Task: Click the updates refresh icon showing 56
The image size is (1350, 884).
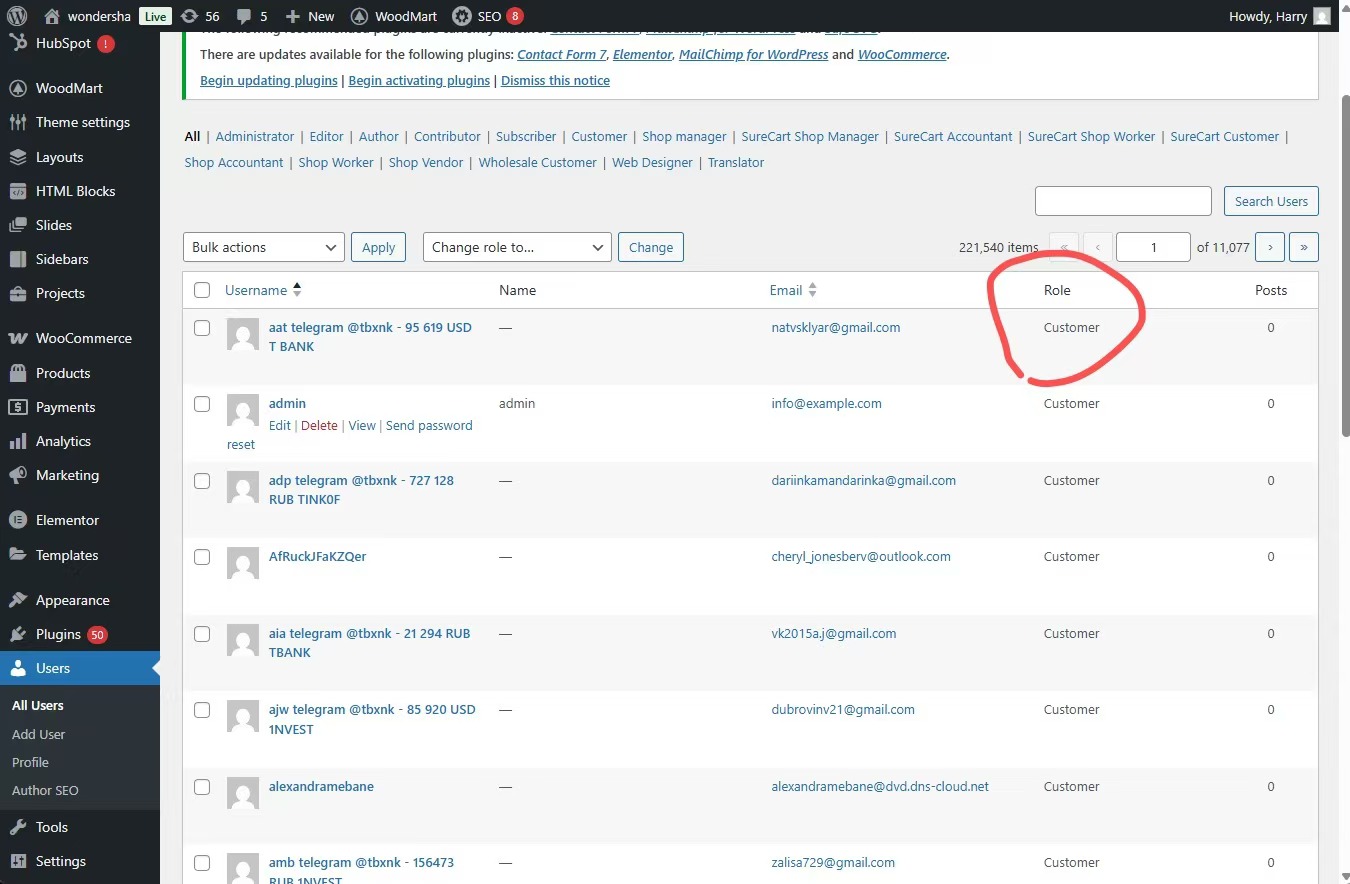Action: 189,16
